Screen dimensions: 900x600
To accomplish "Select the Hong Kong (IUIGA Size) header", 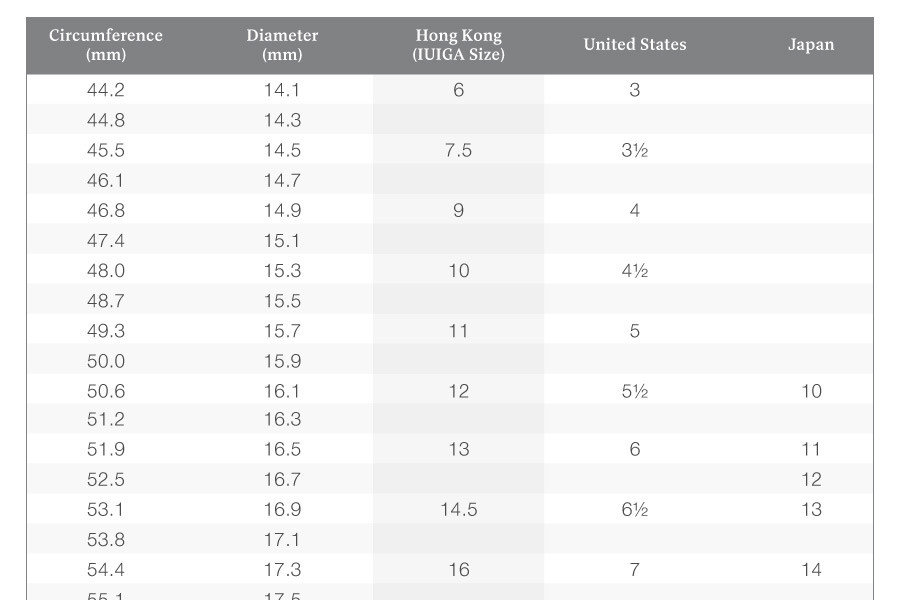I will [x=459, y=45].
